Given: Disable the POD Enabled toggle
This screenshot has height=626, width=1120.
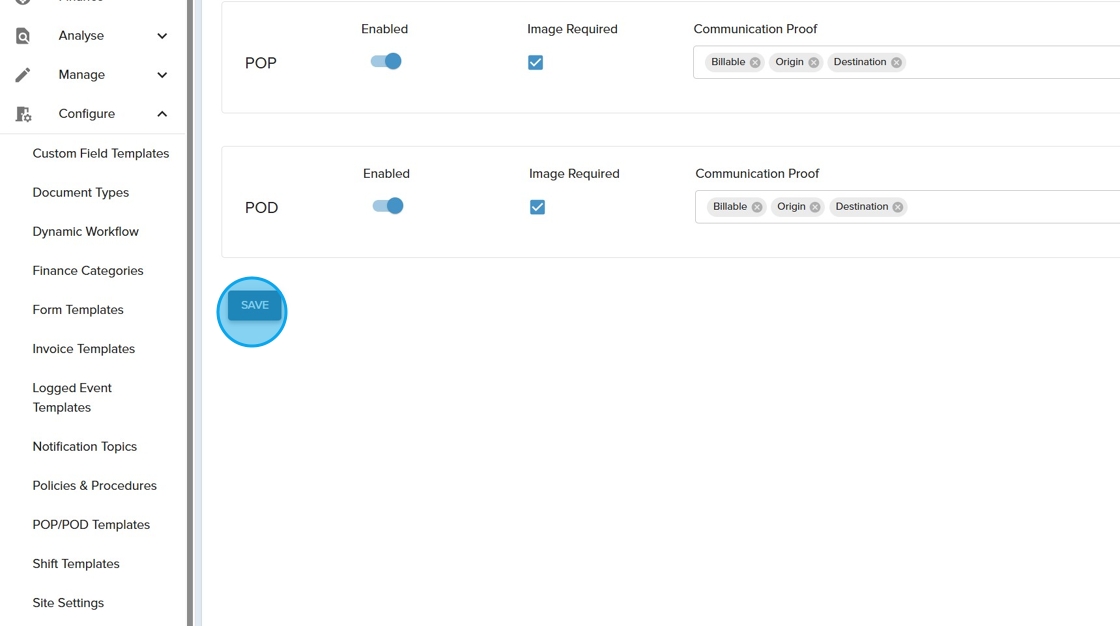Looking at the screenshot, I should [388, 206].
